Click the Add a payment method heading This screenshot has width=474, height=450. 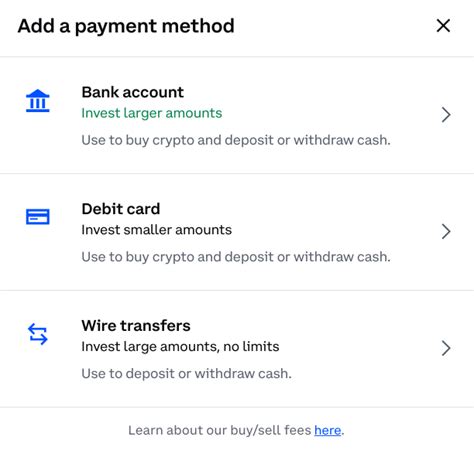coord(126,26)
